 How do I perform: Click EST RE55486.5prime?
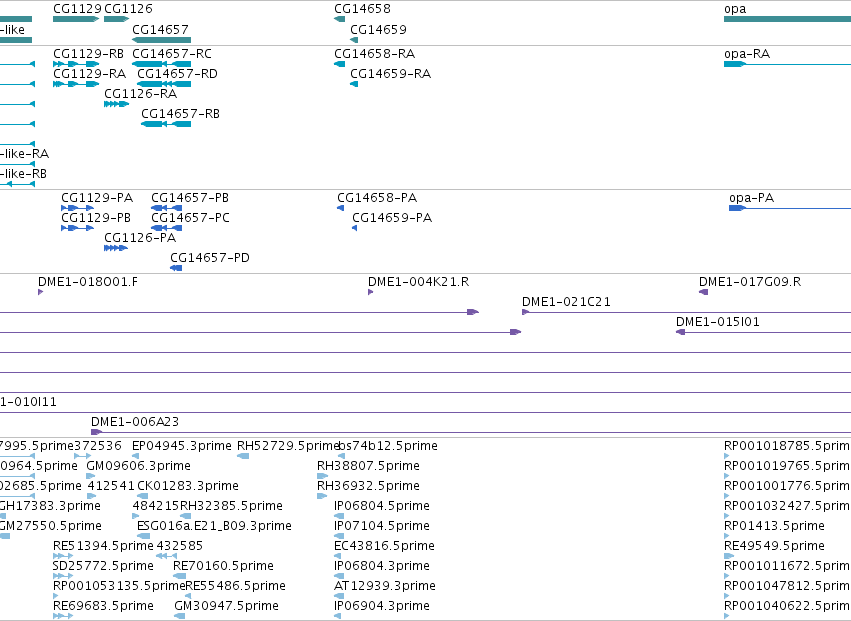[235, 586]
